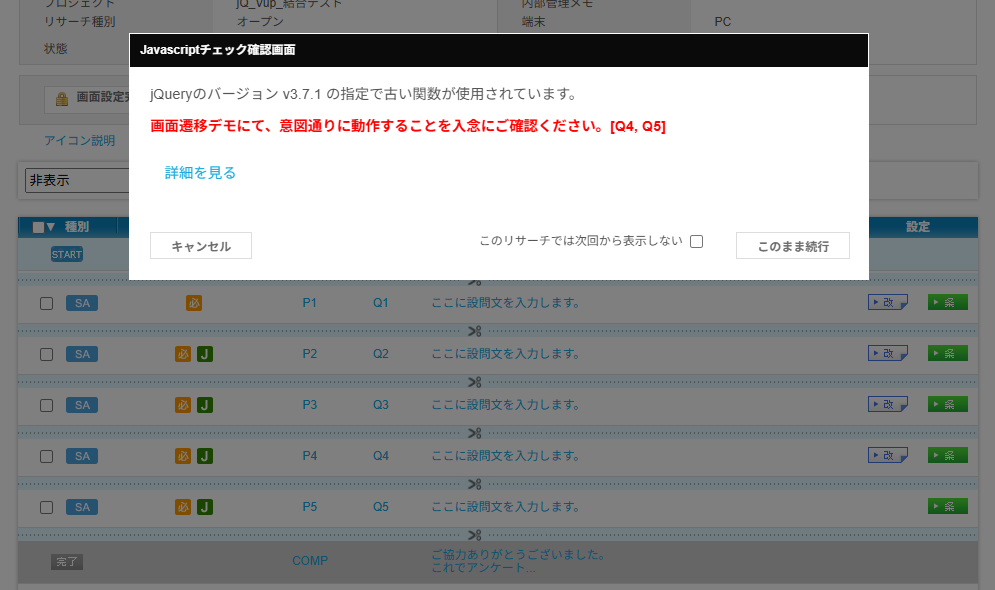Open the 非表示 dropdown
The image size is (995, 590).
pos(76,181)
